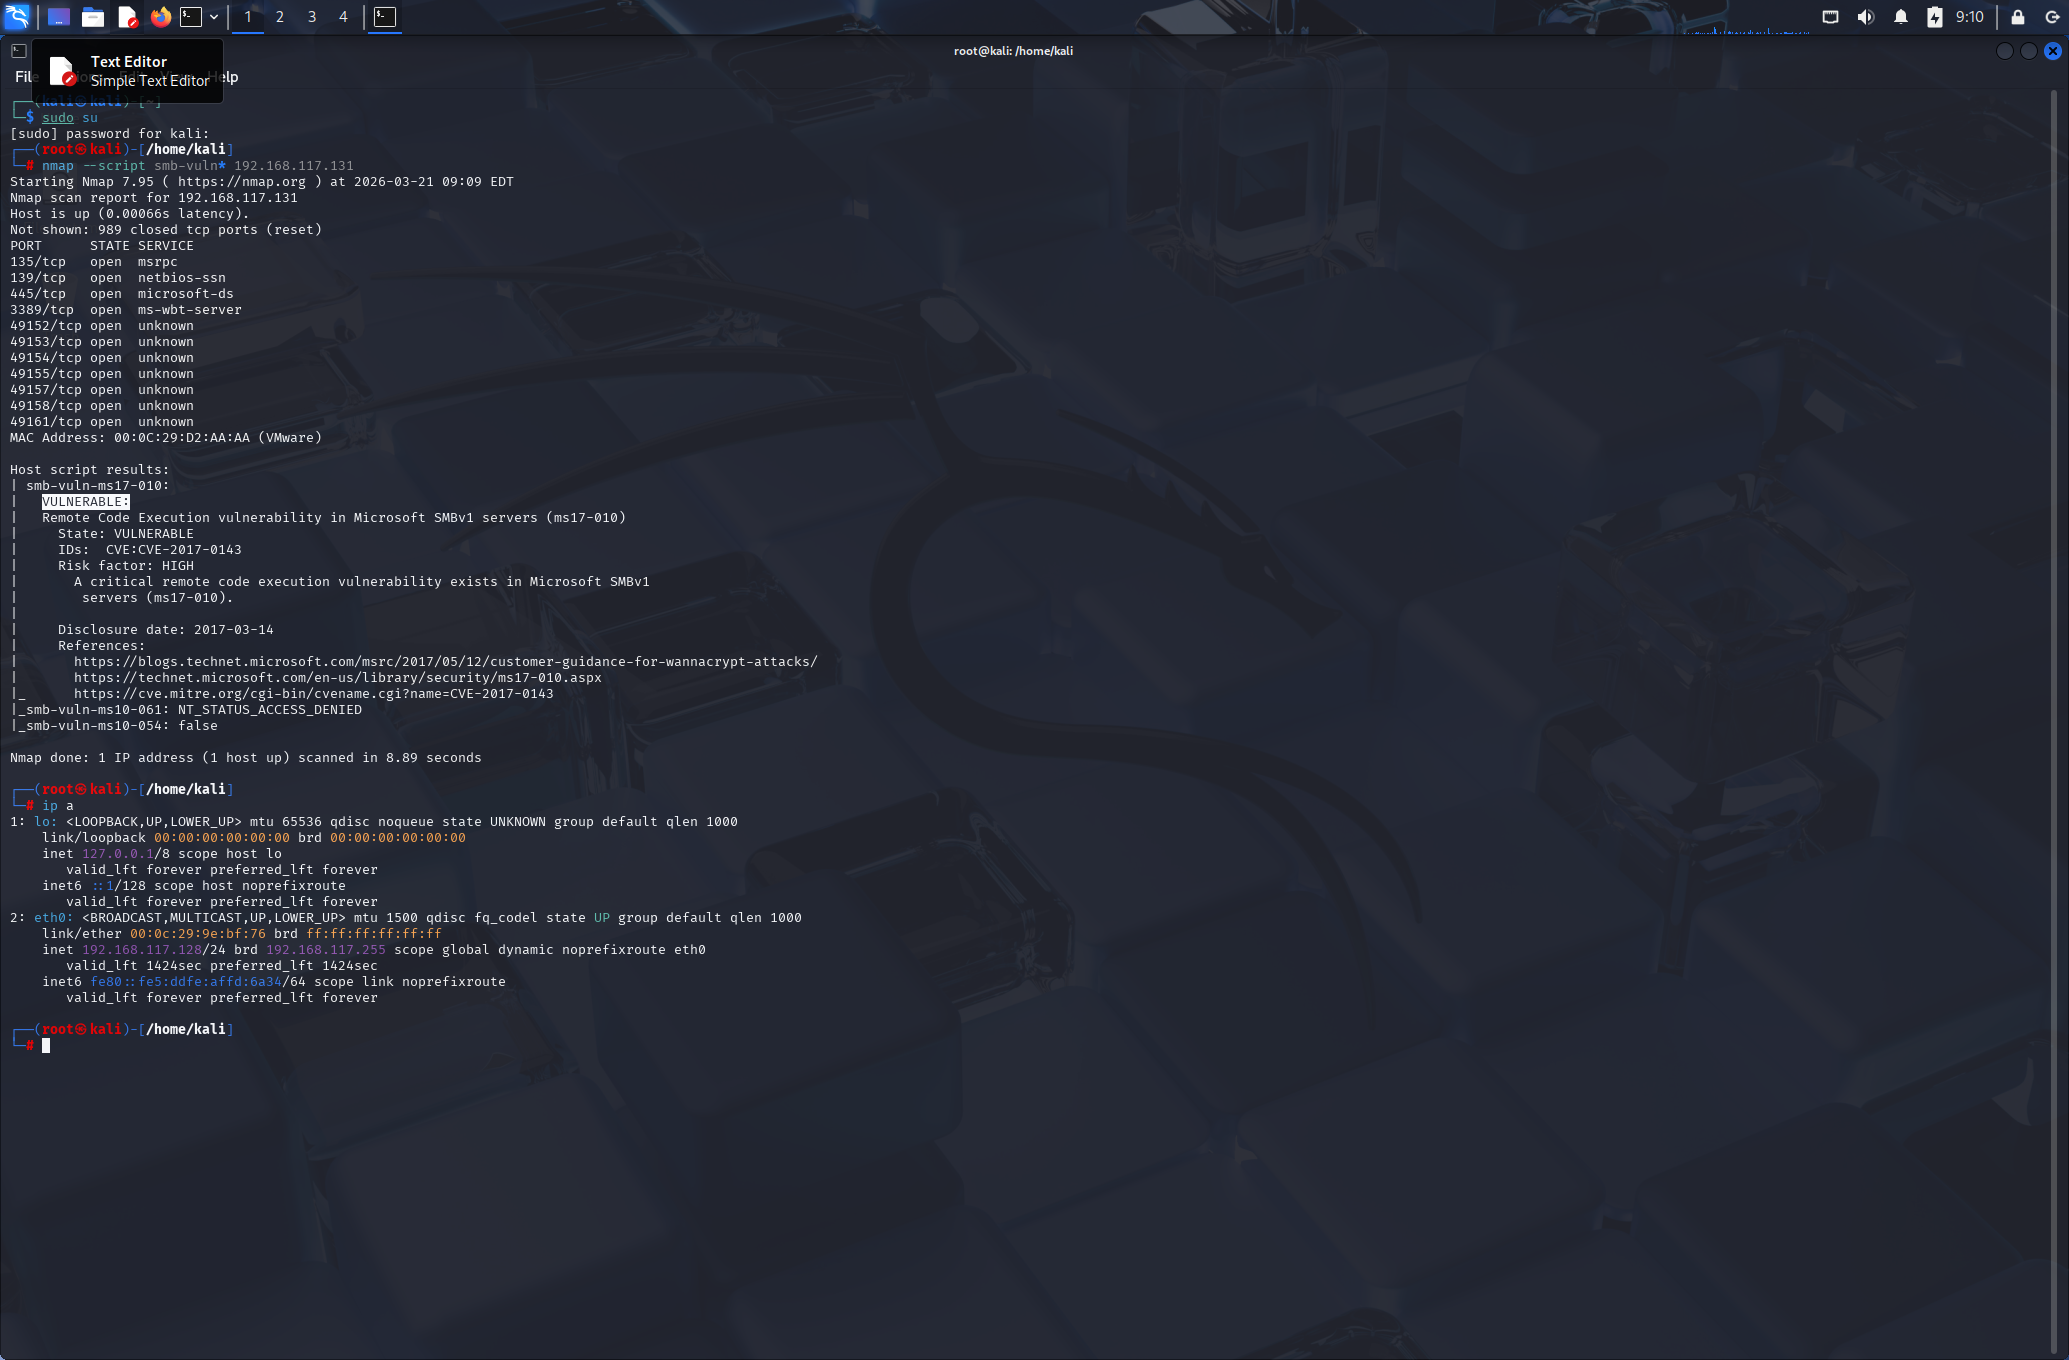Lock the screen with padlock icon
2069x1360 pixels.
(2018, 17)
